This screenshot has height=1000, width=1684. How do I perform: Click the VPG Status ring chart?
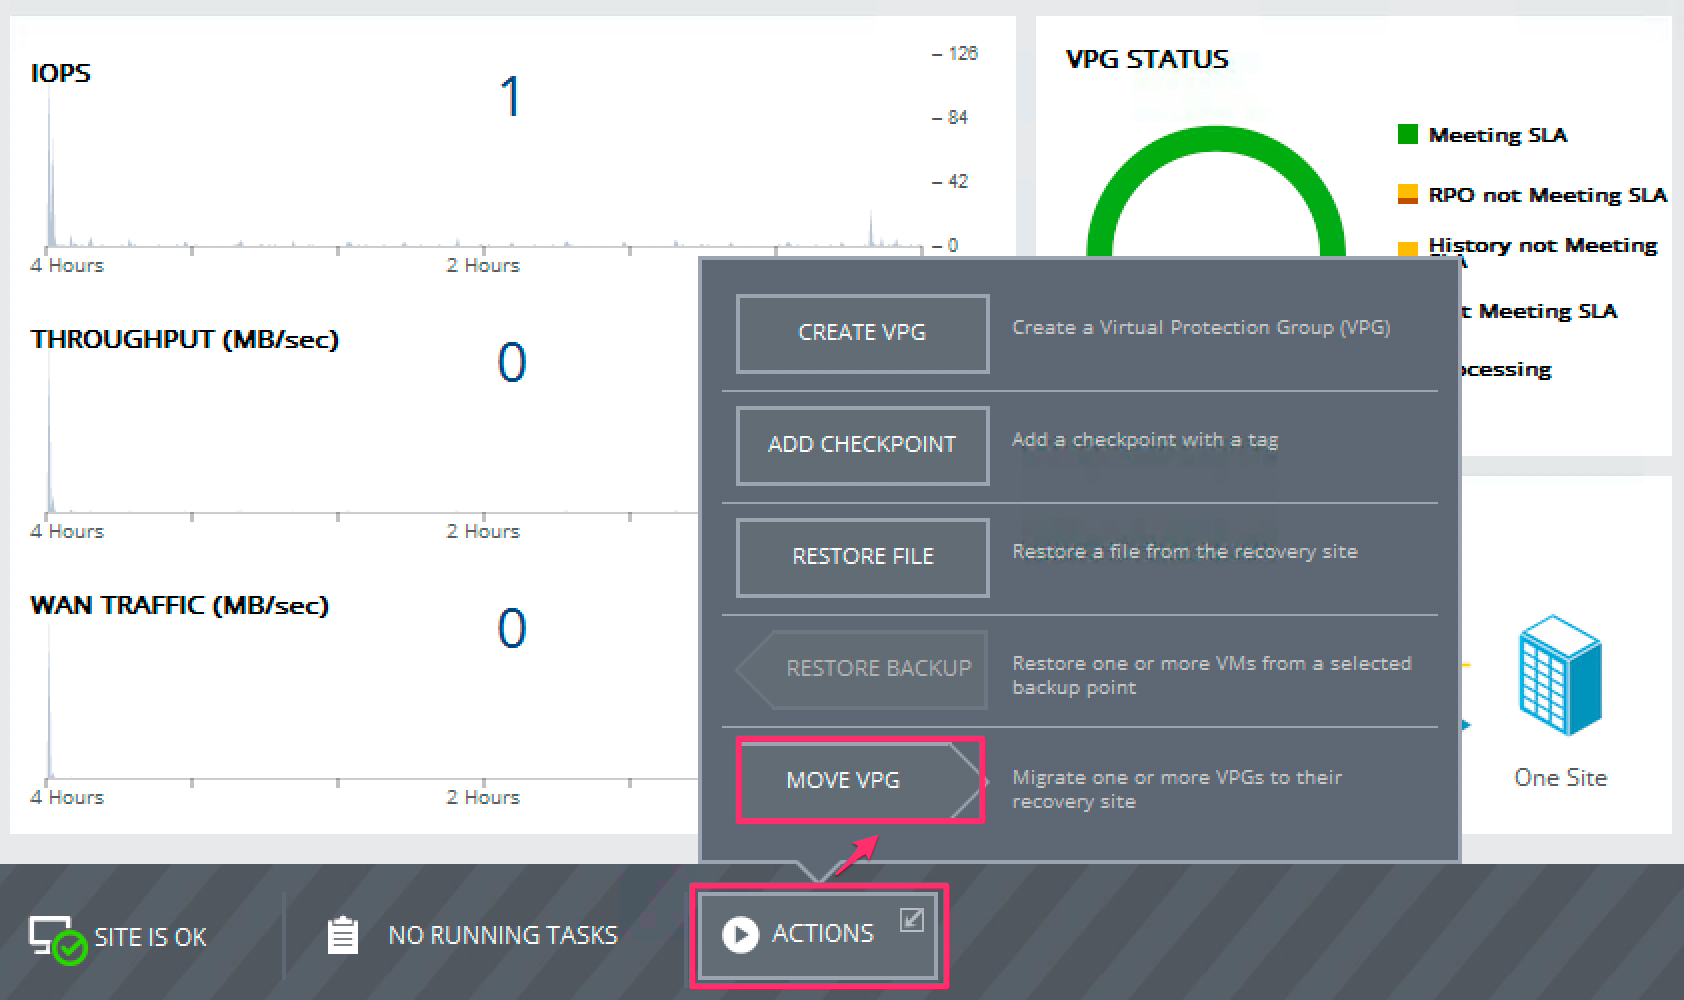[1216, 135]
